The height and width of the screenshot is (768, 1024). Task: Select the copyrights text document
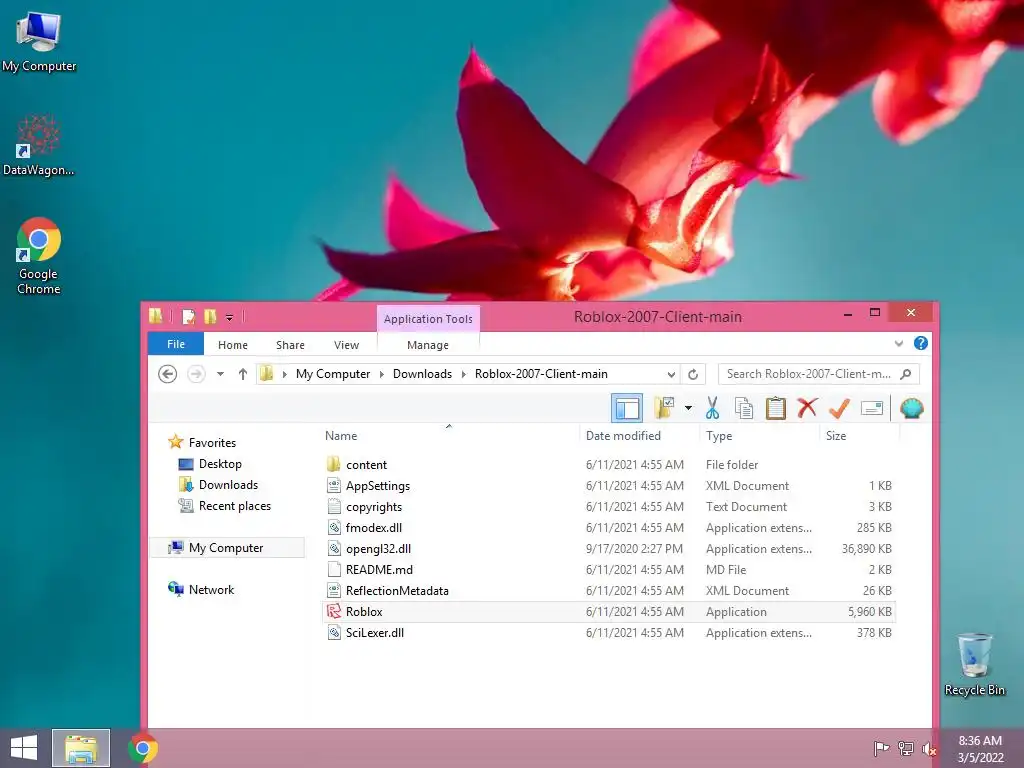tap(609, 506)
